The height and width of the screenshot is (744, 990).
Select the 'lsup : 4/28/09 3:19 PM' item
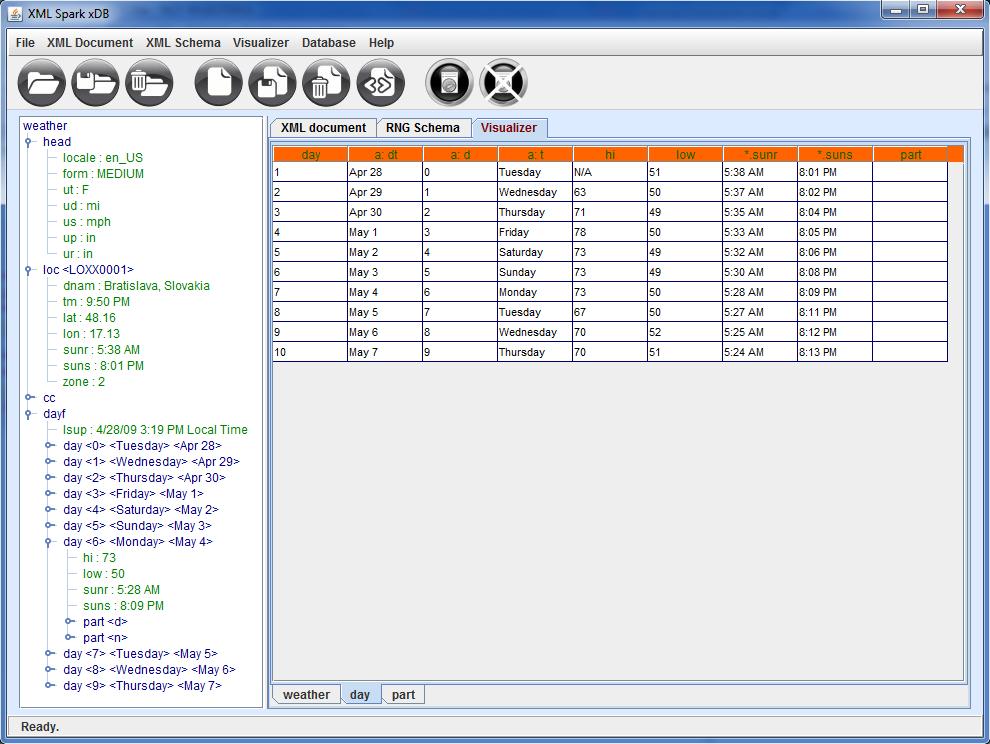tap(155, 429)
